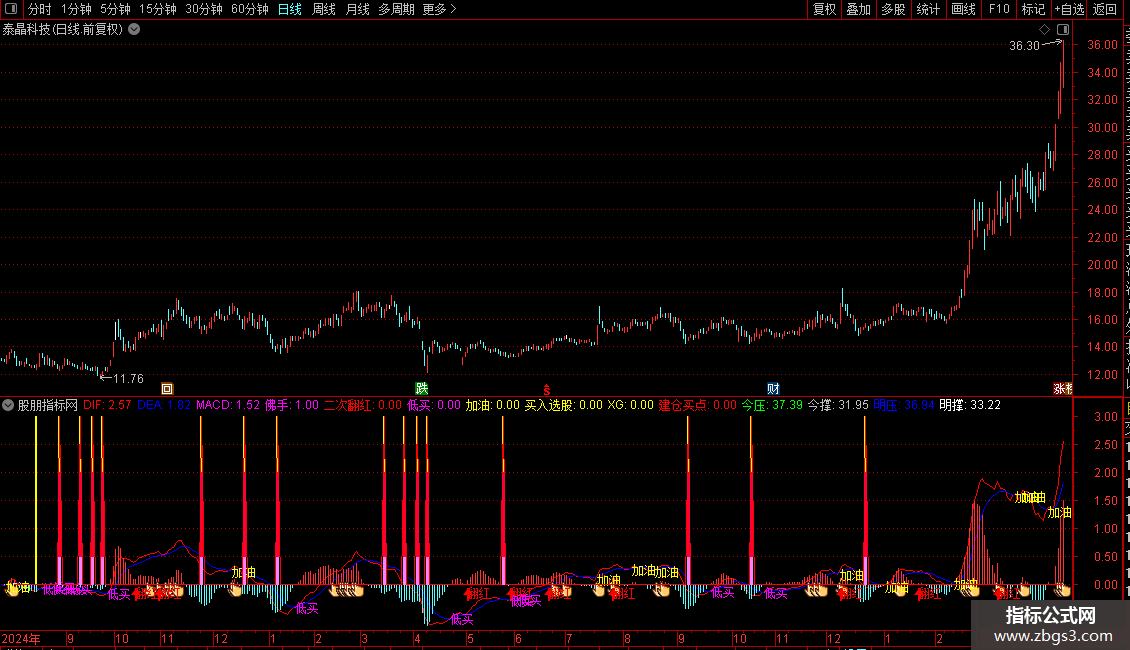Viewport: 1130px width, 650px height.
Task: Click the 佛手: 1.00 value
Action: [x=292, y=405]
